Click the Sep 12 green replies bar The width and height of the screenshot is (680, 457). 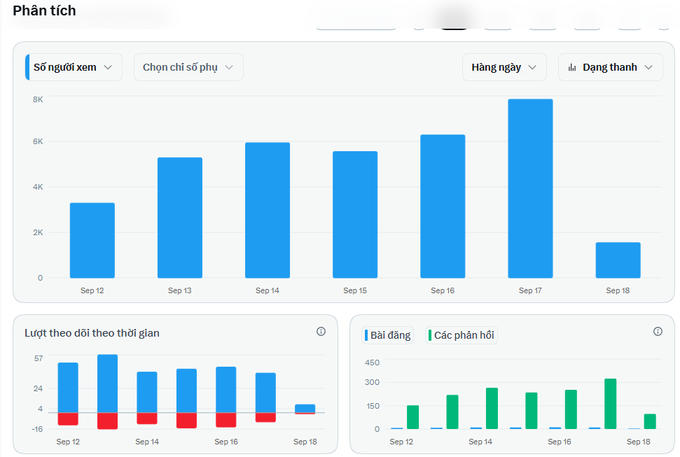pyautogui.click(x=413, y=417)
